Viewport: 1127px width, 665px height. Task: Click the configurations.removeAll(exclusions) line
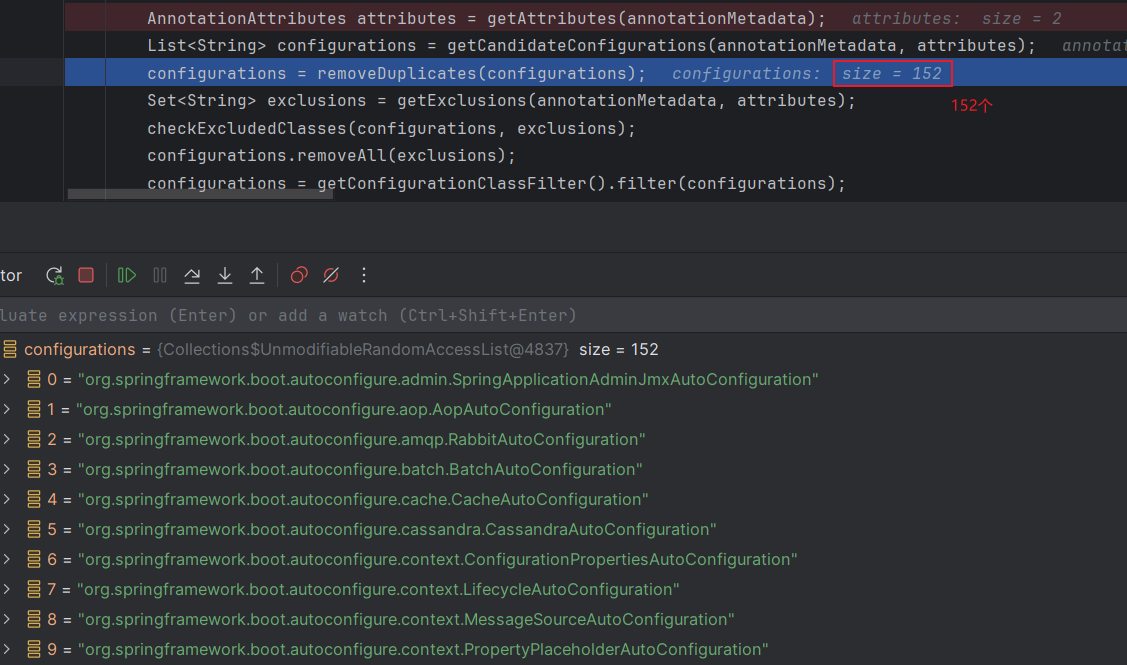point(331,156)
